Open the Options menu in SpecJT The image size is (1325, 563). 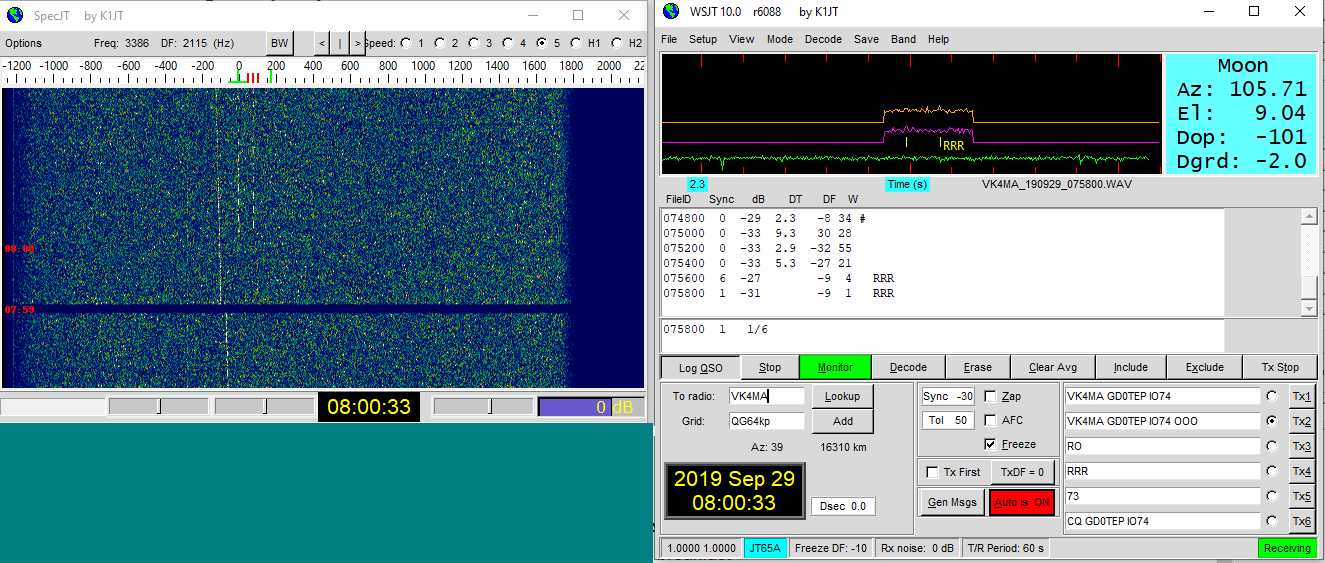point(24,43)
